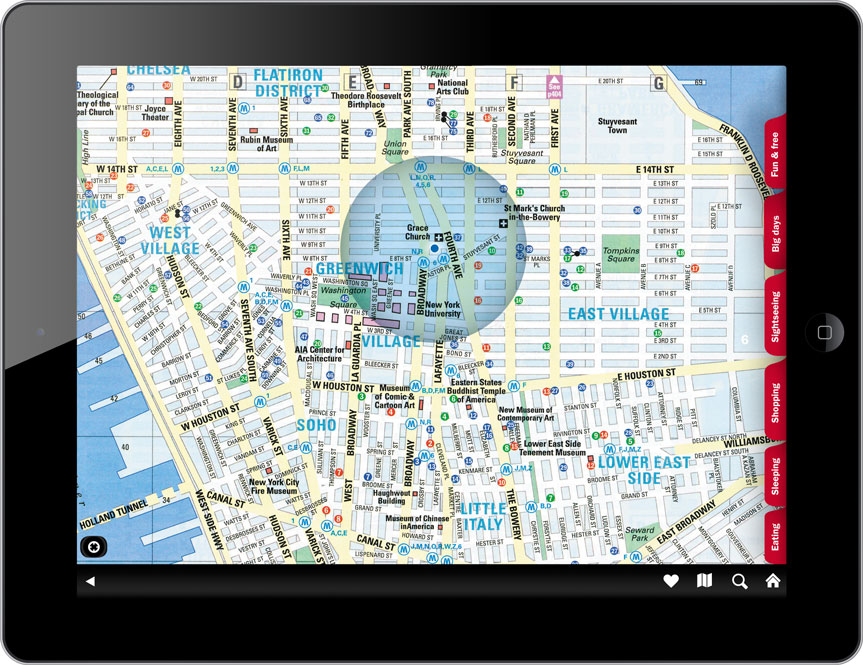863x665 pixels.
Task: Tap the WEST VILLAGE district label
Action: click(170, 241)
